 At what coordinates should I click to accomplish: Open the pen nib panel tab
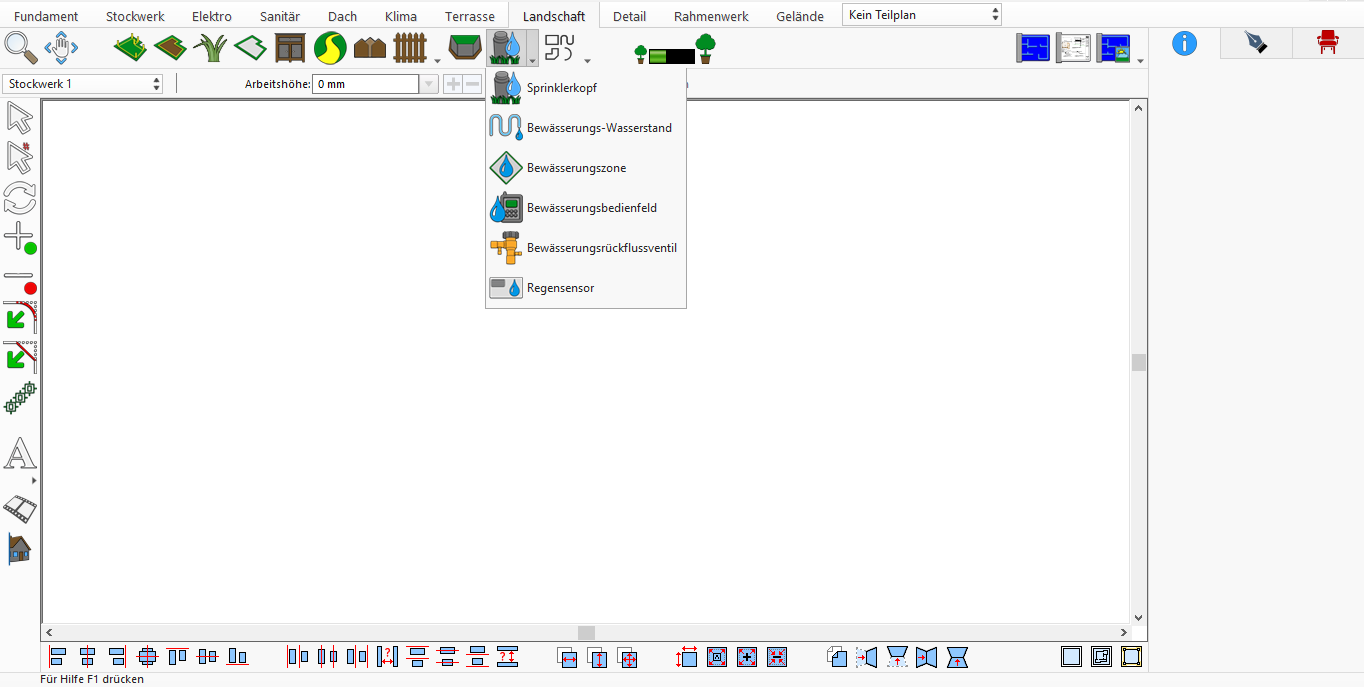(1255, 43)
